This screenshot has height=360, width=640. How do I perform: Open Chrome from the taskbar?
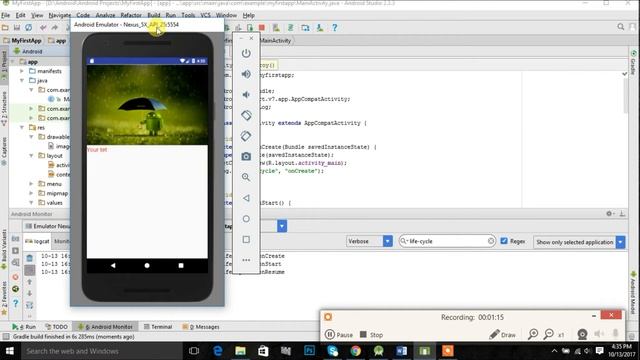[356, 351]
